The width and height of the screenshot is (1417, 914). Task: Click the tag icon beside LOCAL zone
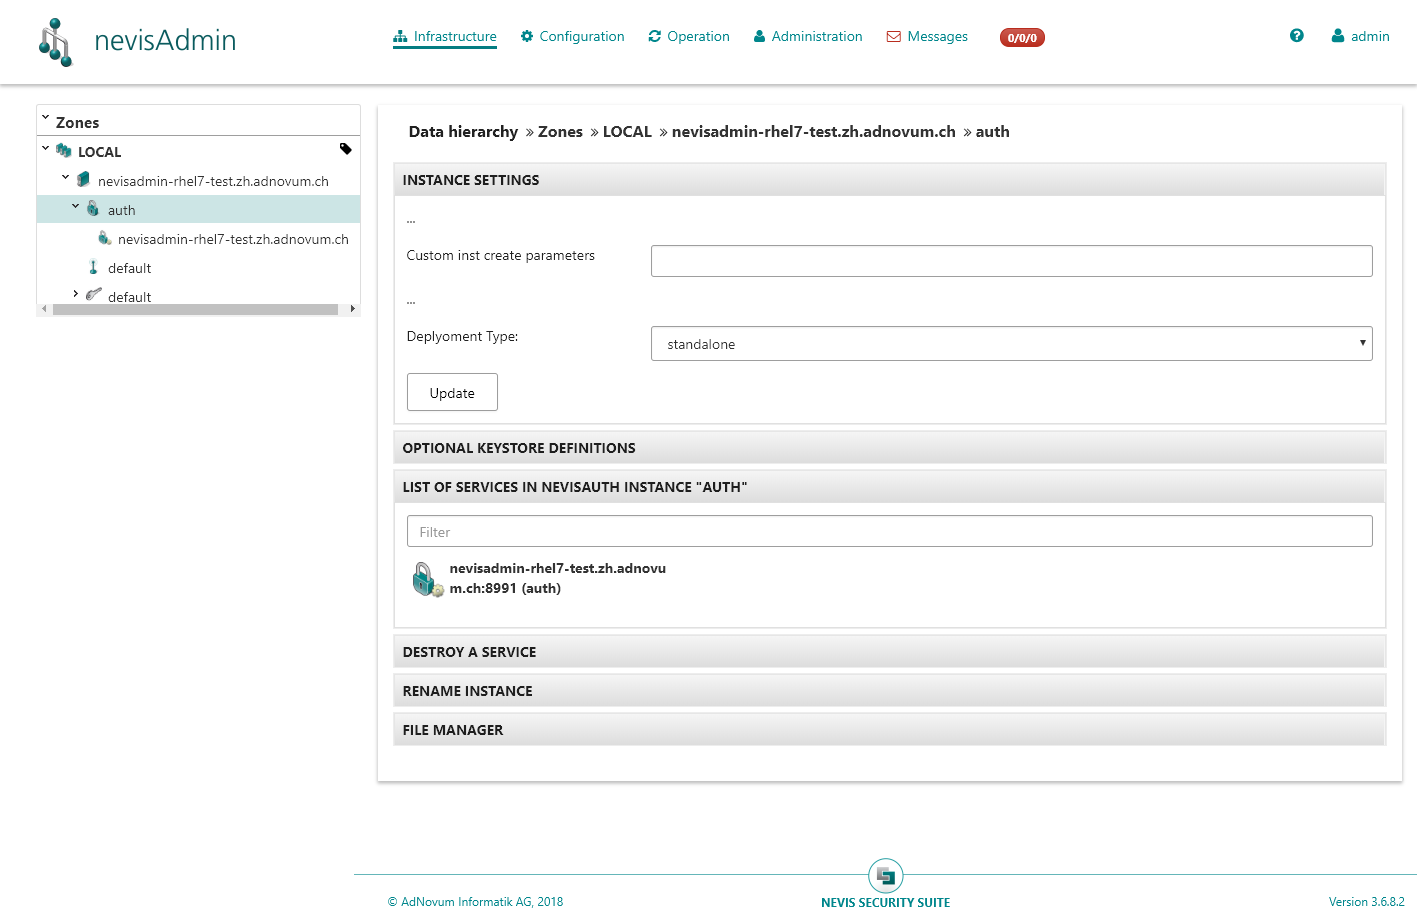346,149
